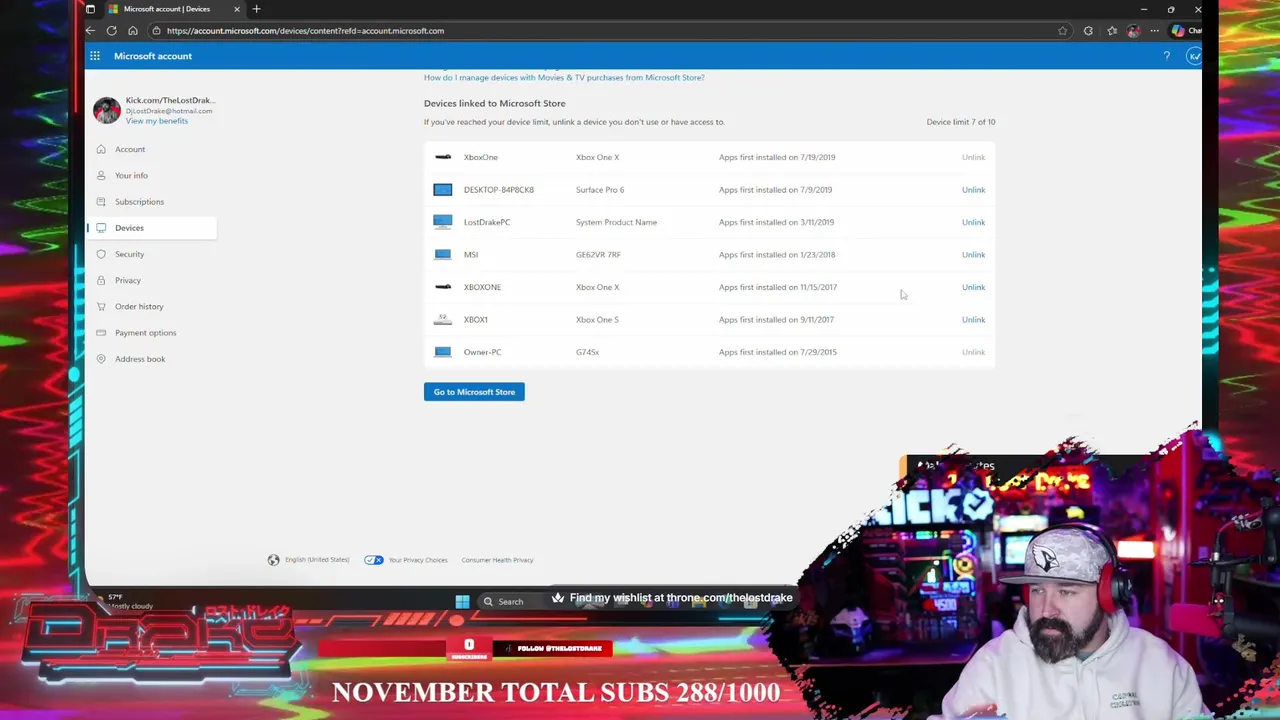Click "System Product Name" text
The height and width of the screenshot is (720, 1280).
point(616,222)
